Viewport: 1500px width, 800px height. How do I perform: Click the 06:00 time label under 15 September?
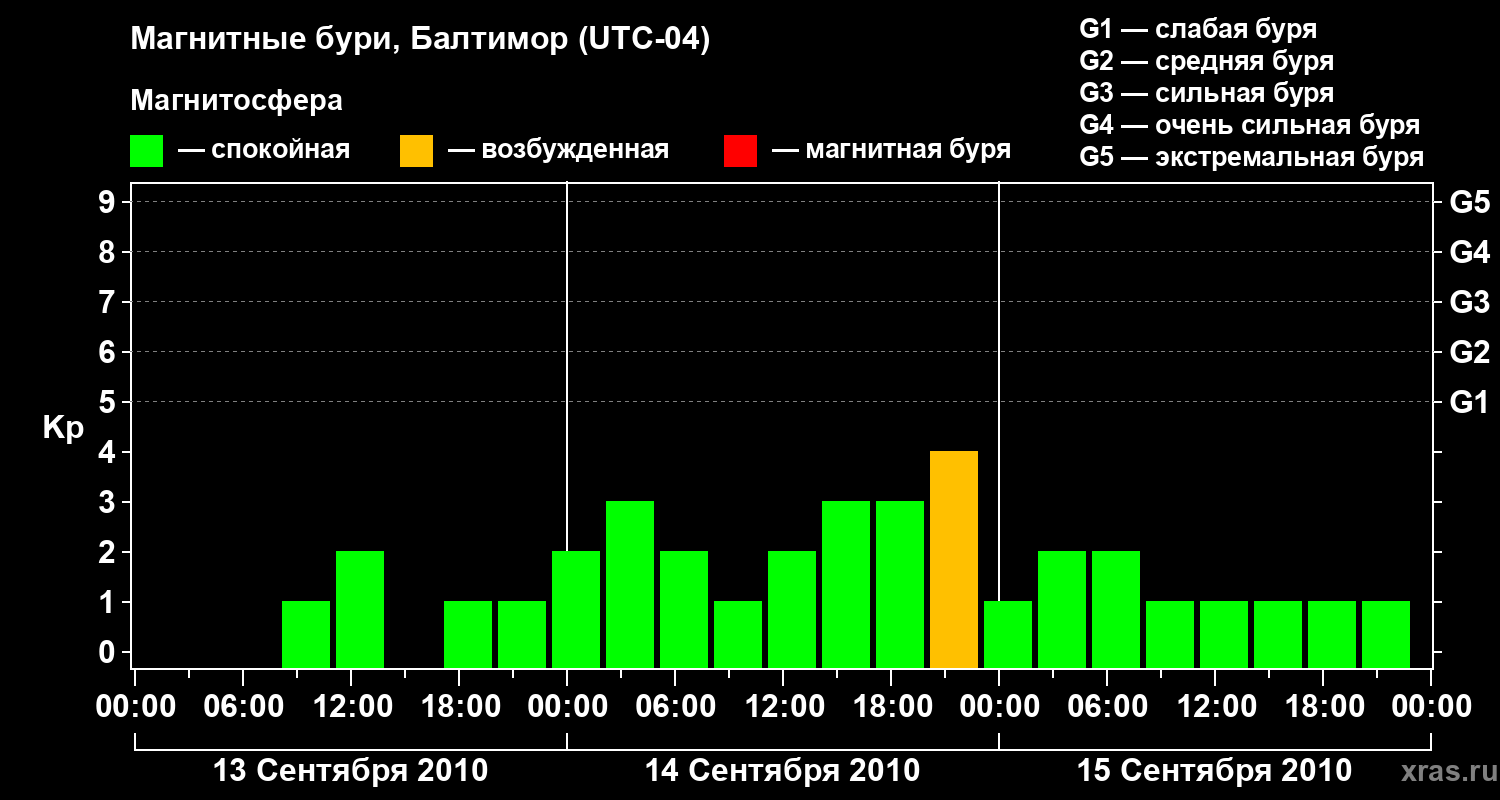1107,707
